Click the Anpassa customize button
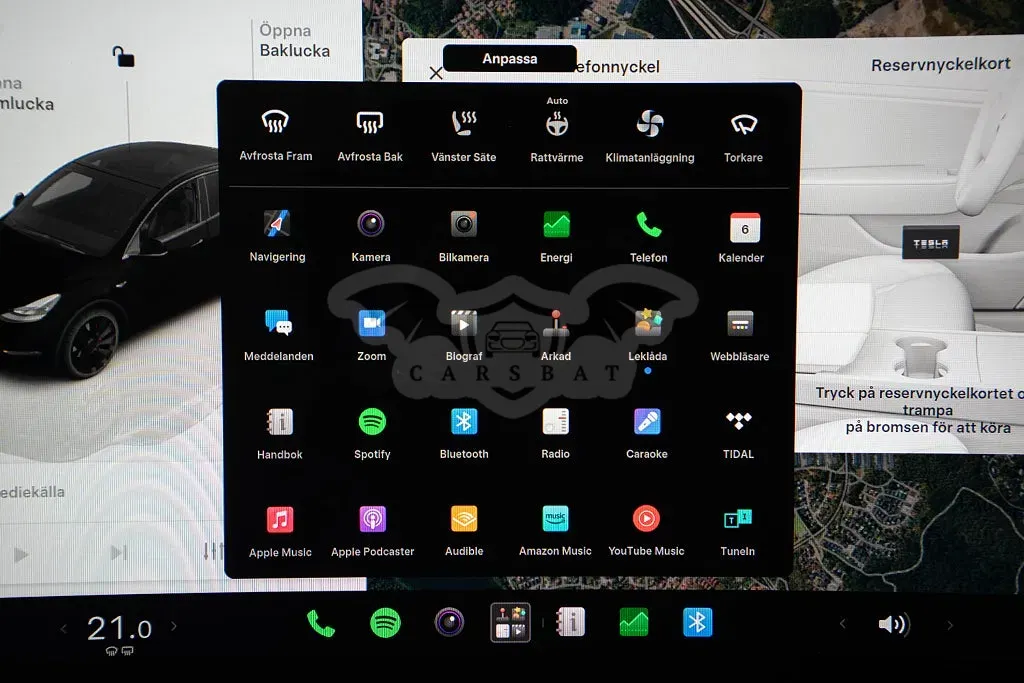Screen dimensions: 1024x683 [x=509, y=58]
